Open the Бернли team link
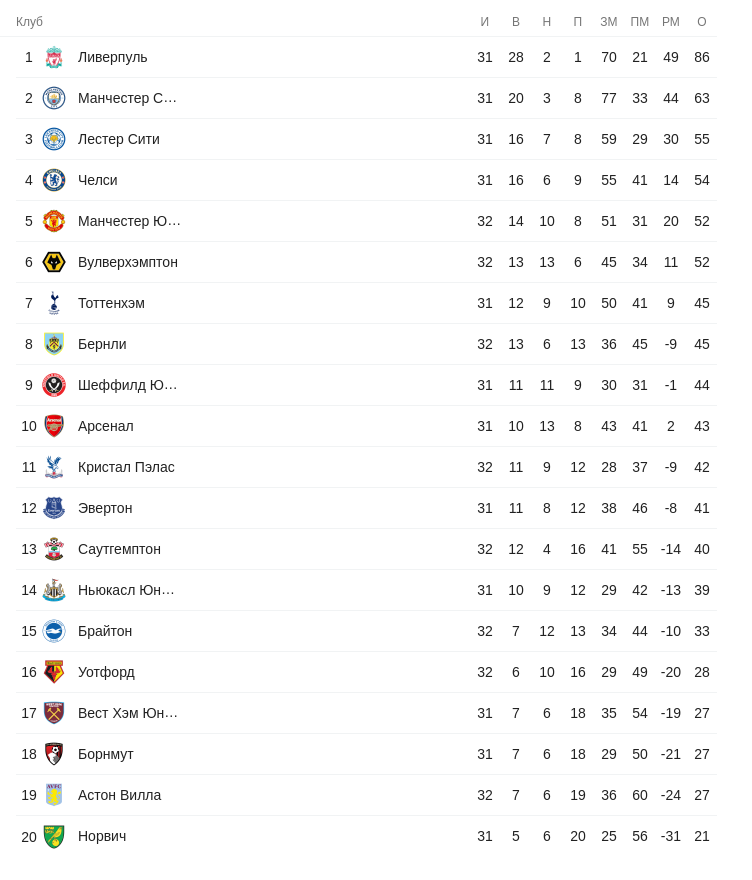Image resolution: width=752 pixels, height=880 pixels. [102, 344]
